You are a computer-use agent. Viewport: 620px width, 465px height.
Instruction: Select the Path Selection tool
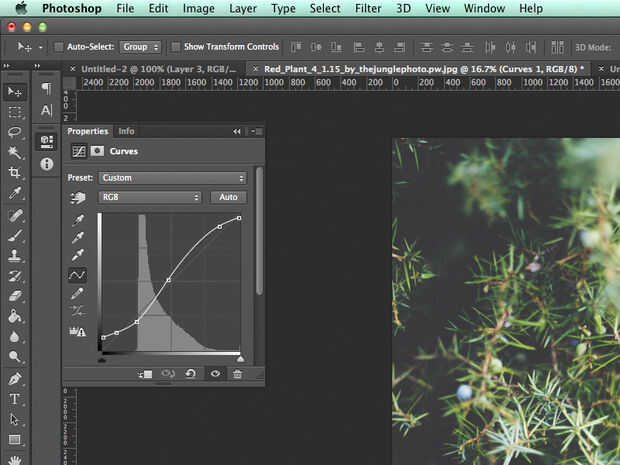(x=15, y=420)
